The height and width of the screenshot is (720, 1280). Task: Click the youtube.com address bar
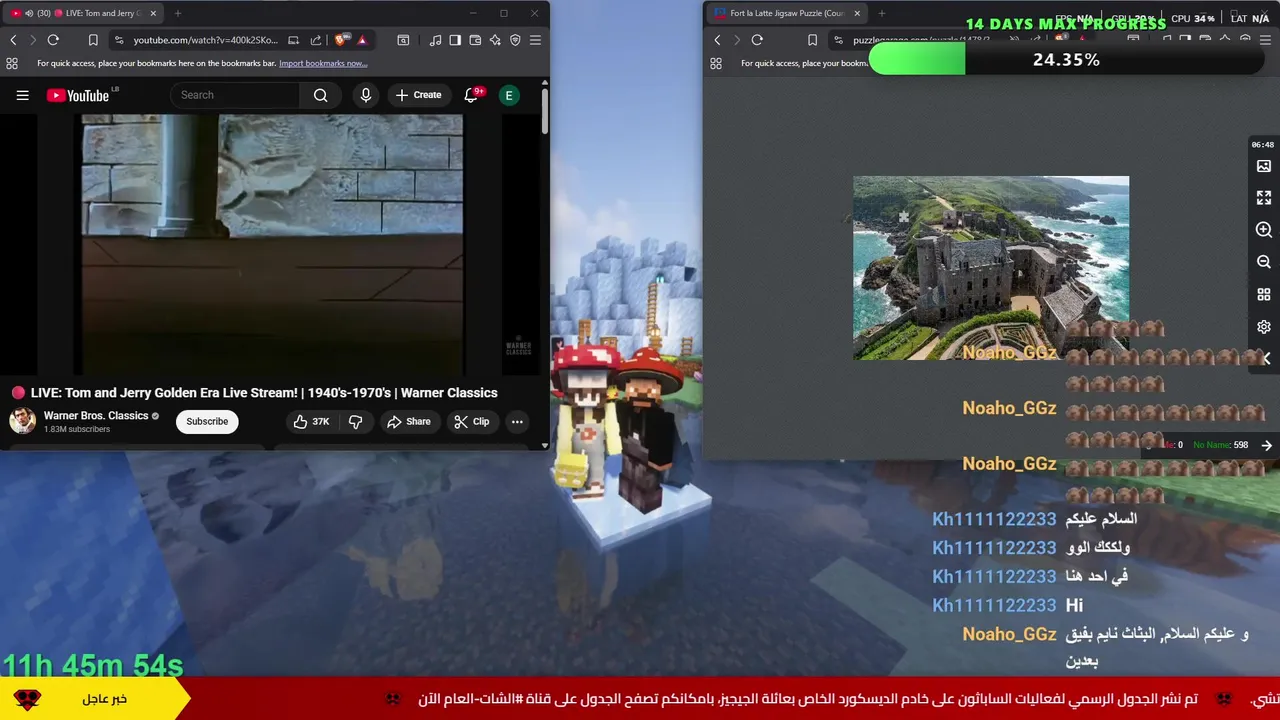point(205,40)
